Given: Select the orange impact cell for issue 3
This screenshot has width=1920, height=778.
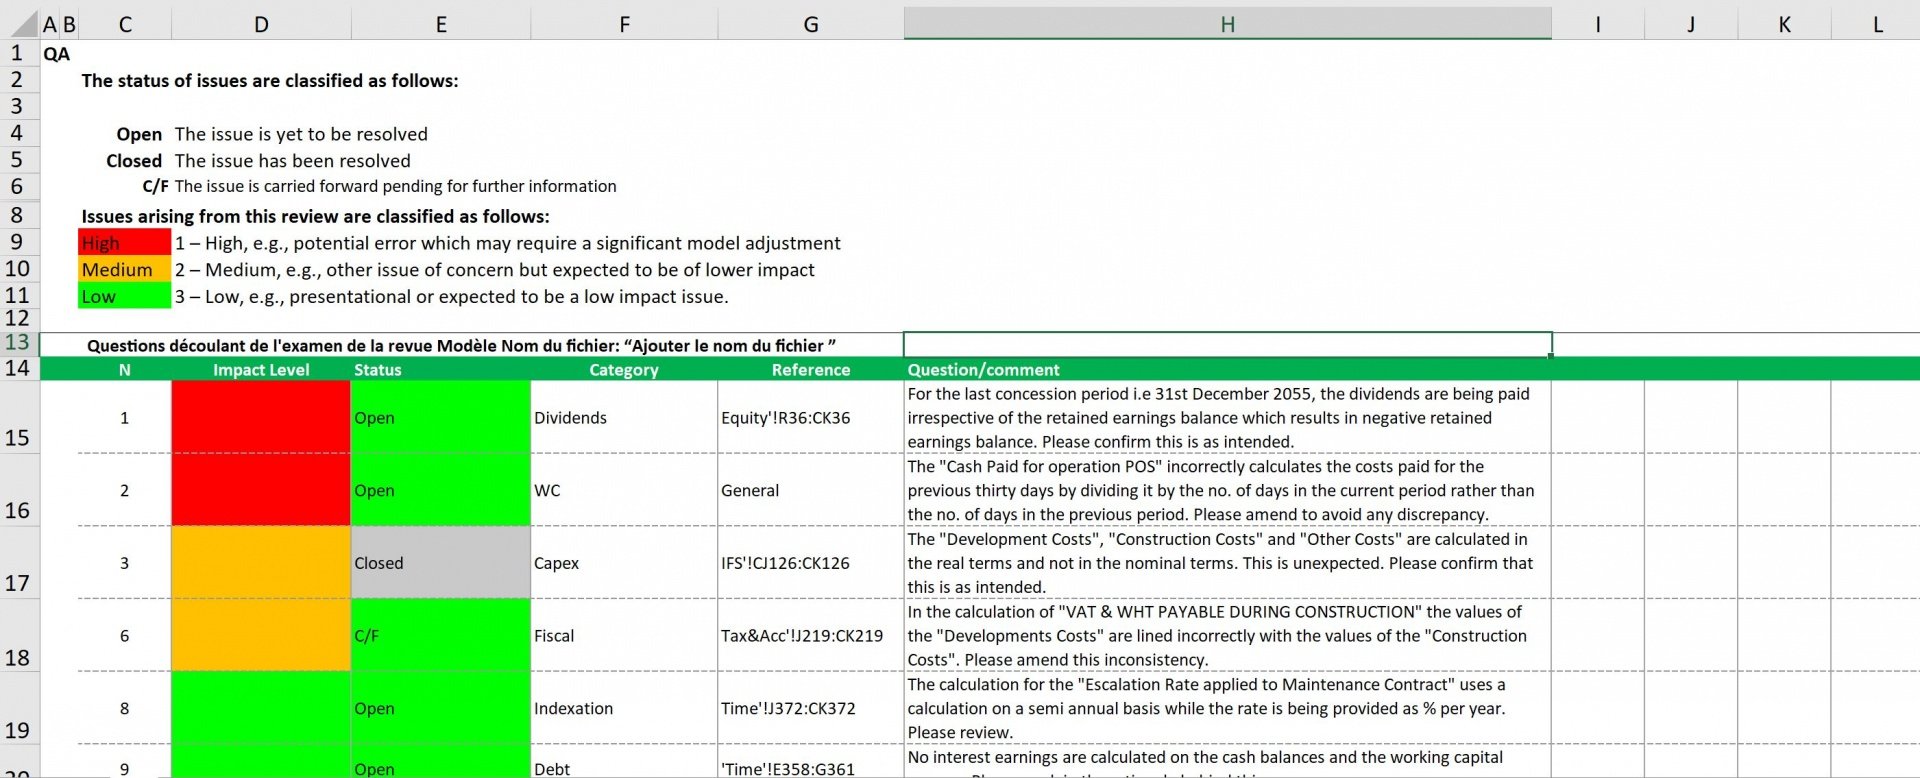Looking at the screenshot, I should [261, 563].
